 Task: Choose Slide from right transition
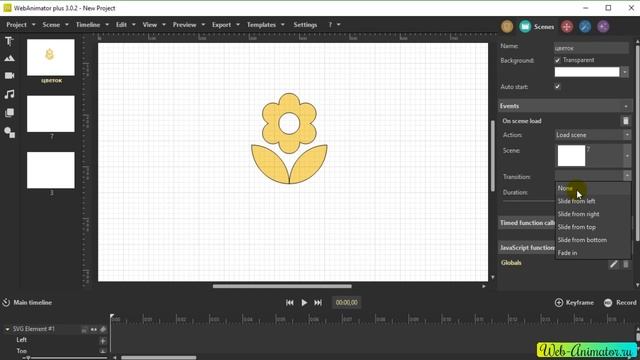(x=593, y=214)
